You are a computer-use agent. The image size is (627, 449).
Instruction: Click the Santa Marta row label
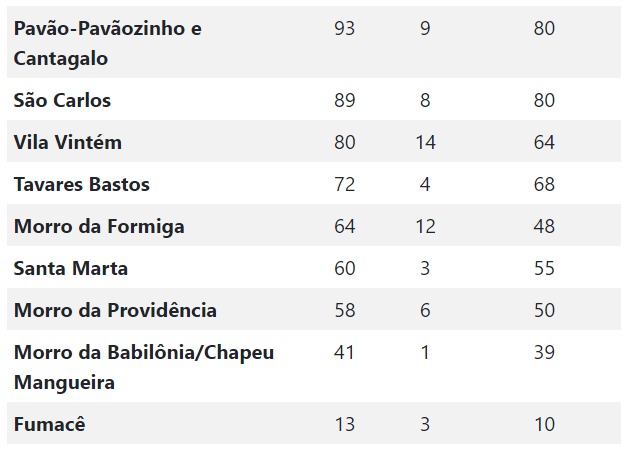[x=71, y=268]
